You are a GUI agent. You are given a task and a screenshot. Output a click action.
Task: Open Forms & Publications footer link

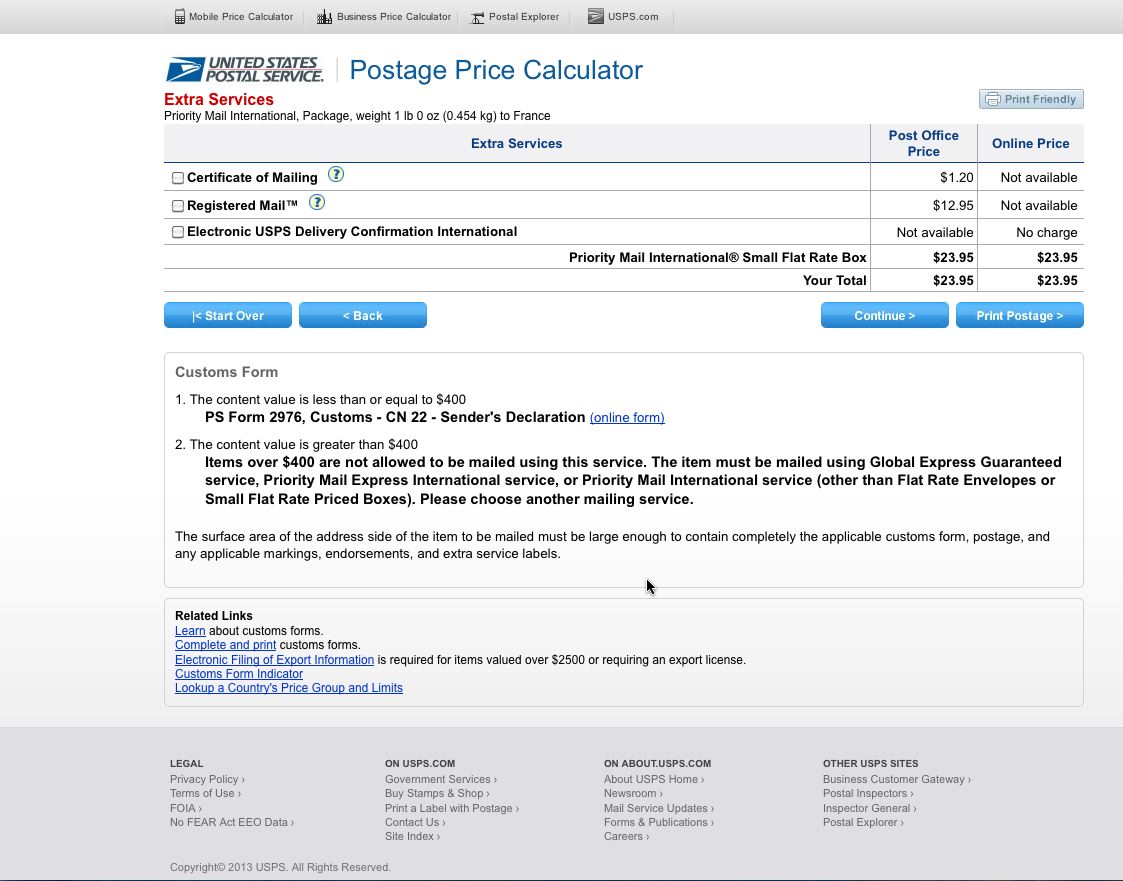(x=658, y=822)
